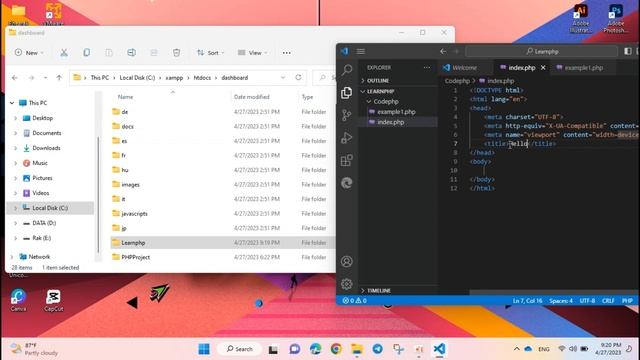Click the Cut icon in File Explorer
Screen dimensions: 640x360
64,53
